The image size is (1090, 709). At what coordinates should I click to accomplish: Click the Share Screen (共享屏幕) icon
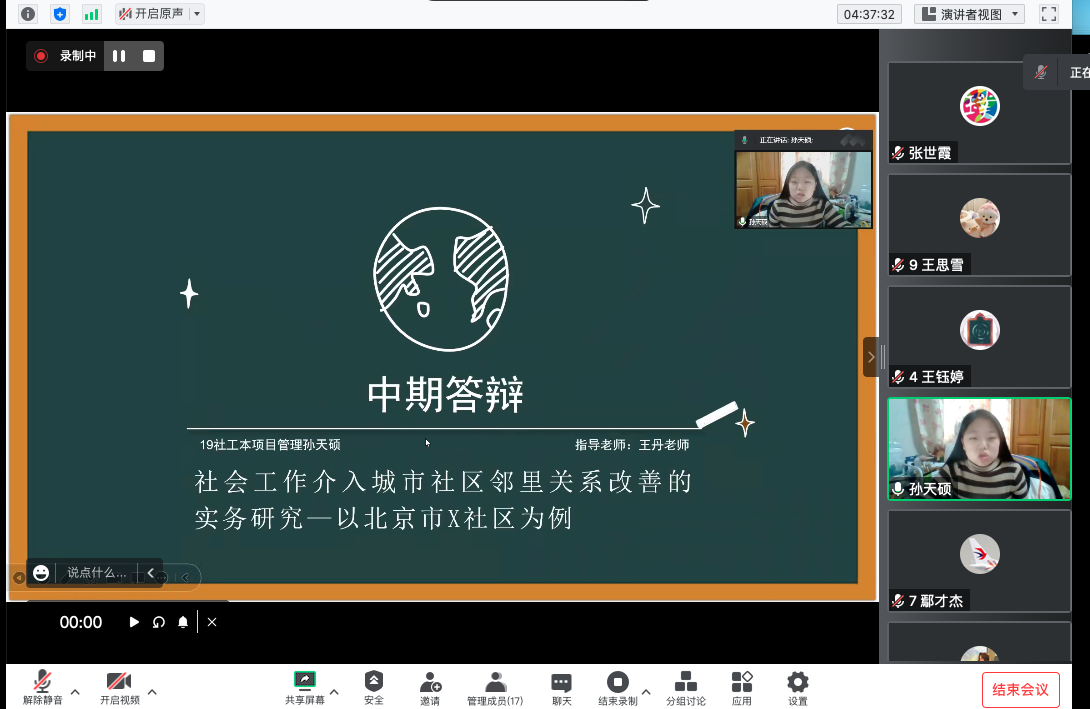click(x=304, y=685)
